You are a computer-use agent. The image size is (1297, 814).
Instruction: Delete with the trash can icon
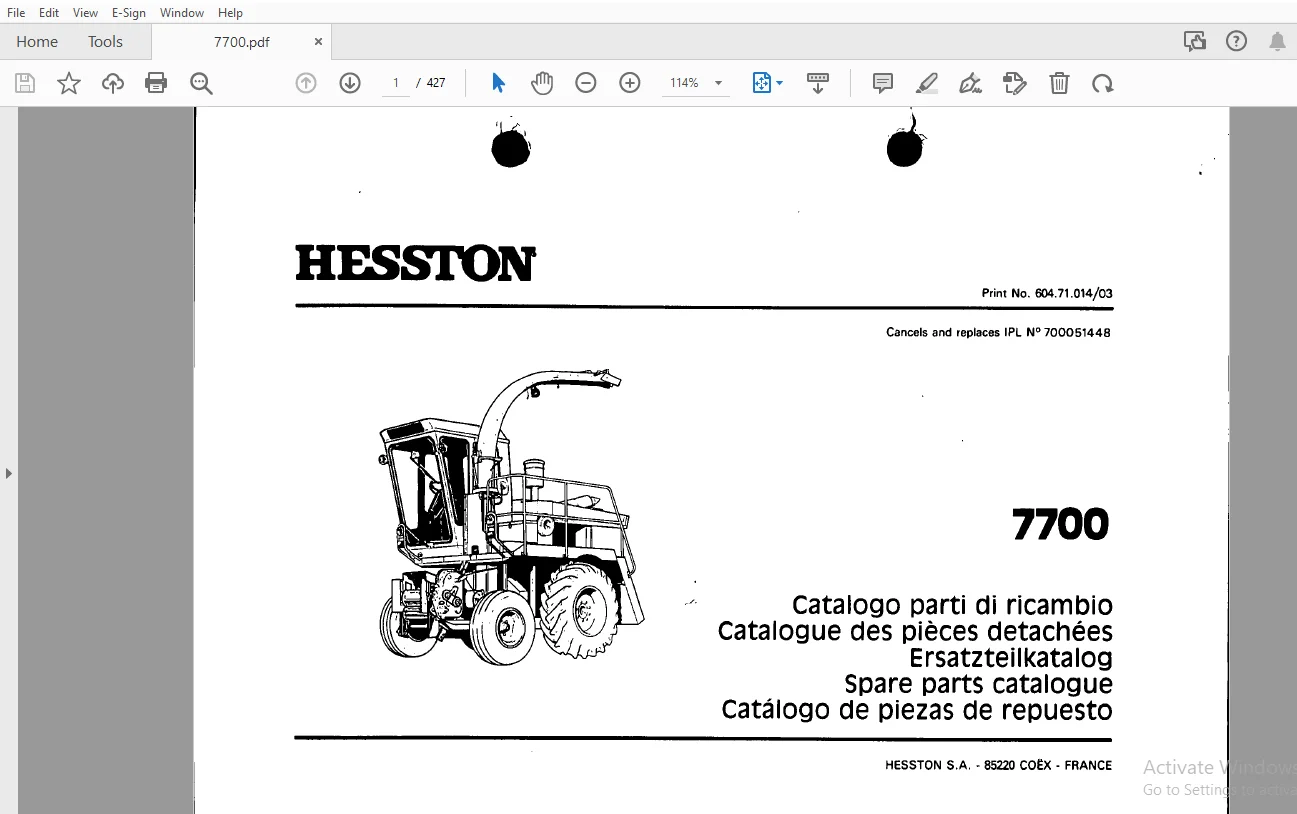pyautogui.click(x=1059, y=83)
